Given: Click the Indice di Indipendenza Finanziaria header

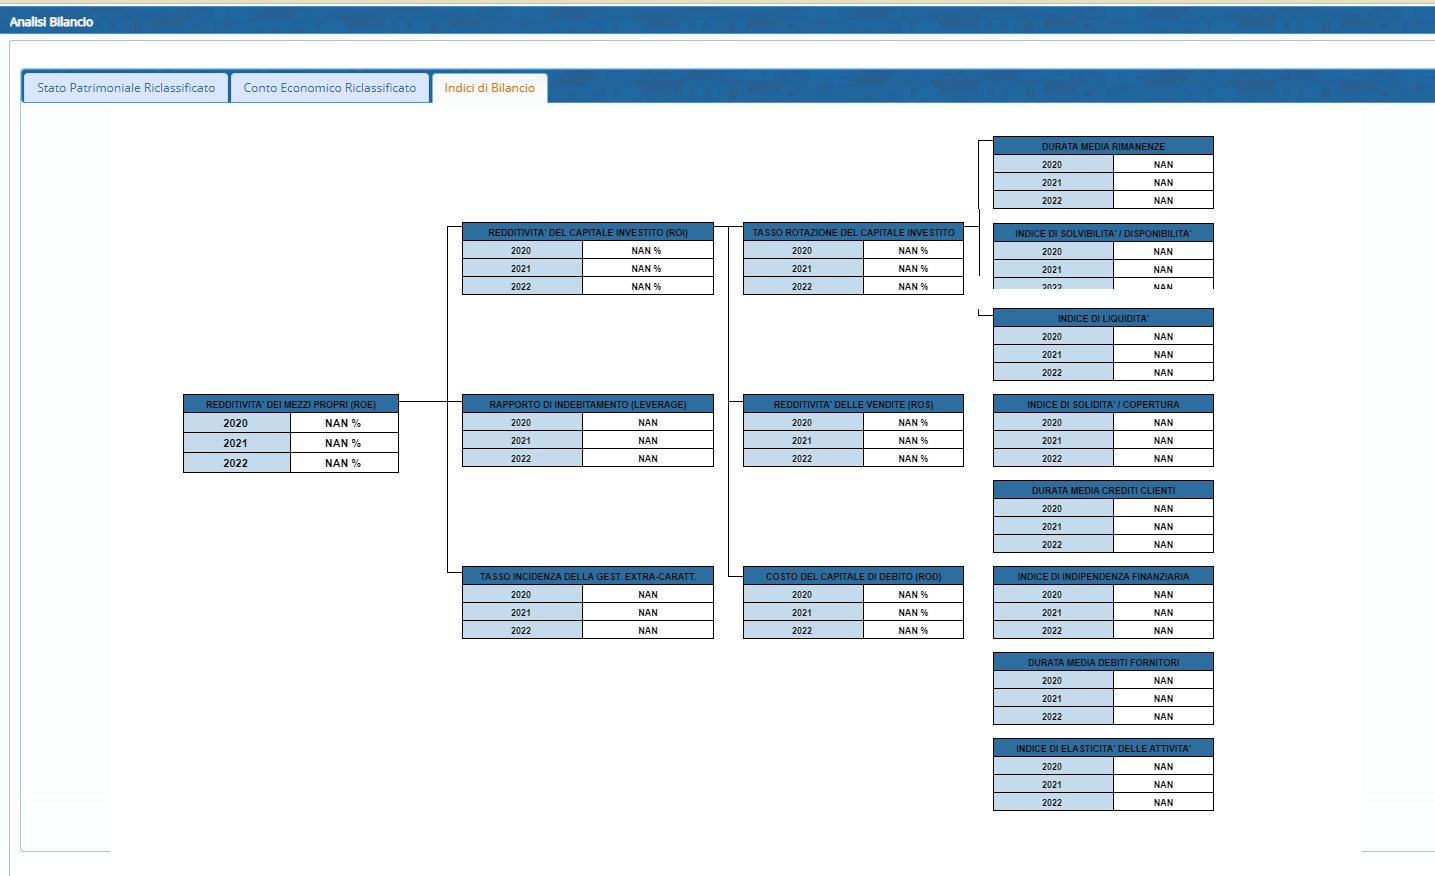Looking at the screenshot, I should 1103,576.
